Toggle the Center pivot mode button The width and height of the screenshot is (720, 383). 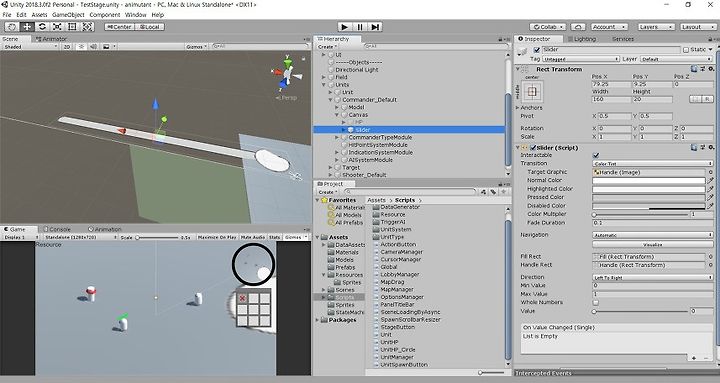tap(120, 27)
